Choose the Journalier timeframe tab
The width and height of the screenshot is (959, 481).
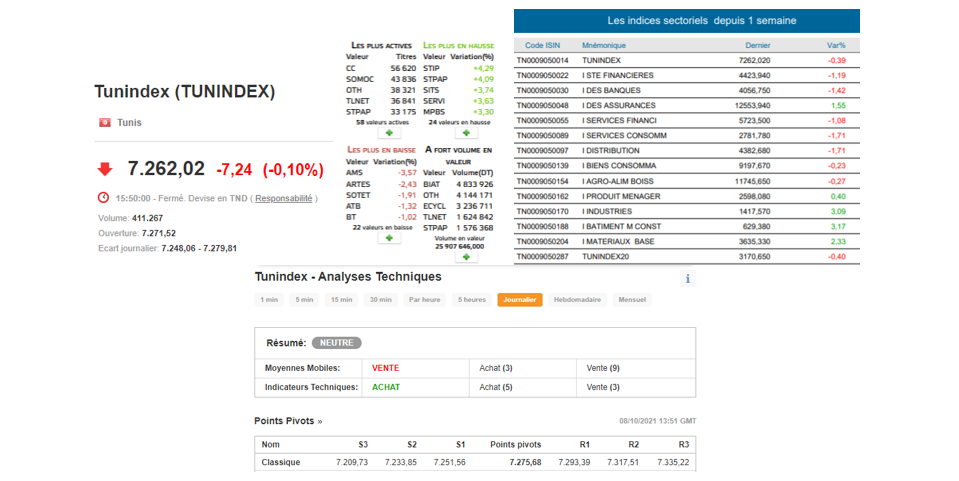point(520,300)
